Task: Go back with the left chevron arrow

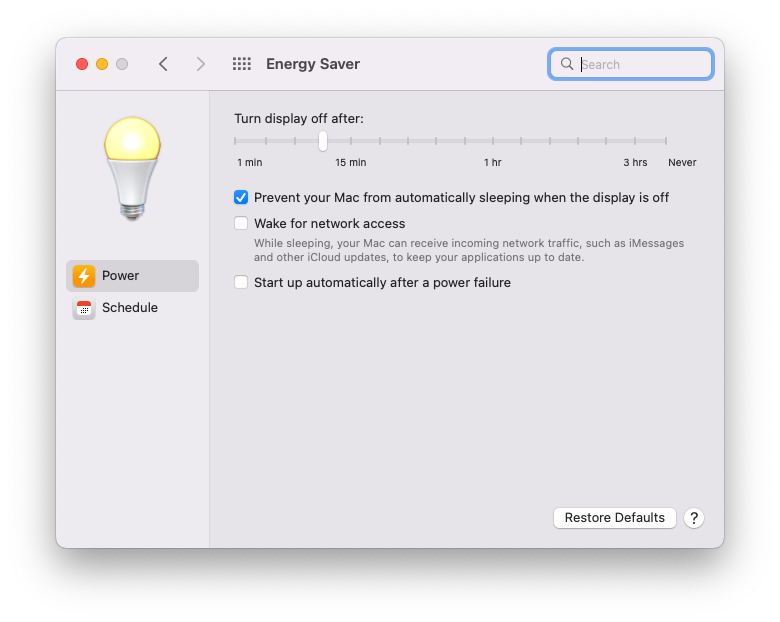Action: point(163,64)
